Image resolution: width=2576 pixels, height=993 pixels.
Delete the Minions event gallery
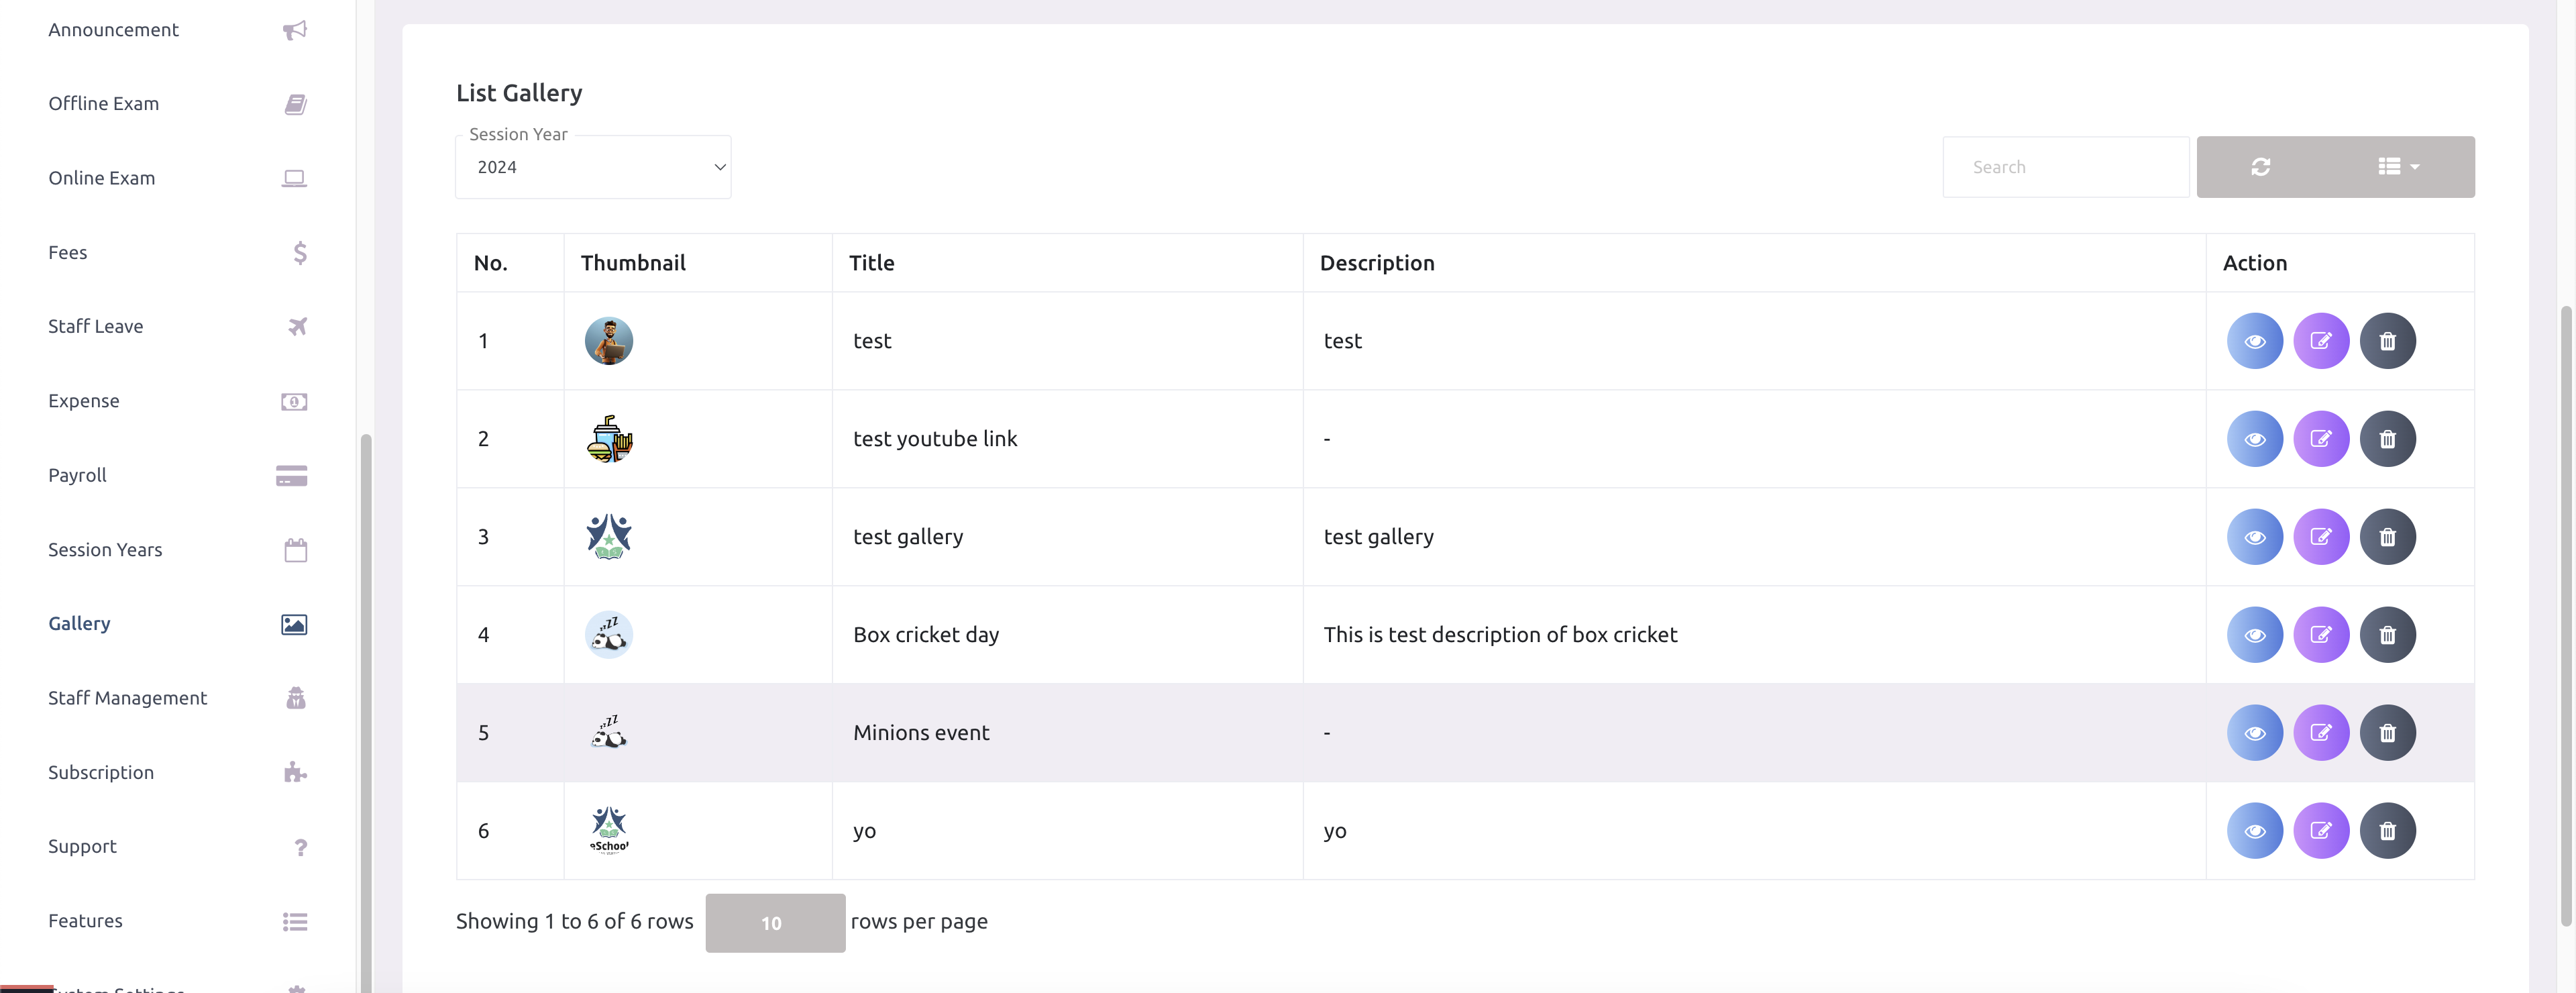(2387, 733)
